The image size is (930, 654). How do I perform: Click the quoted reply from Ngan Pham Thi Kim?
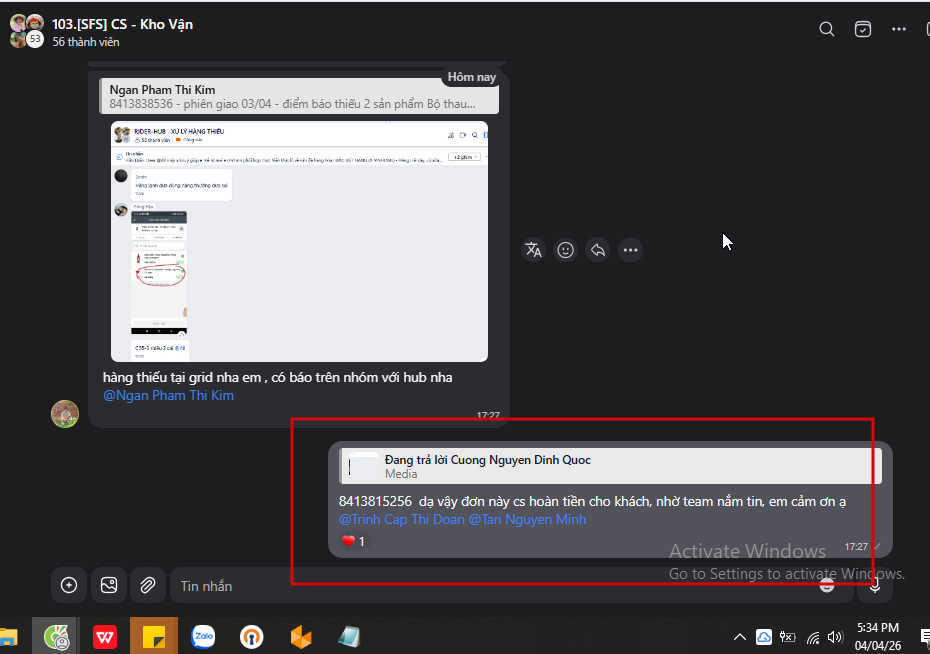tap(299, 96)
